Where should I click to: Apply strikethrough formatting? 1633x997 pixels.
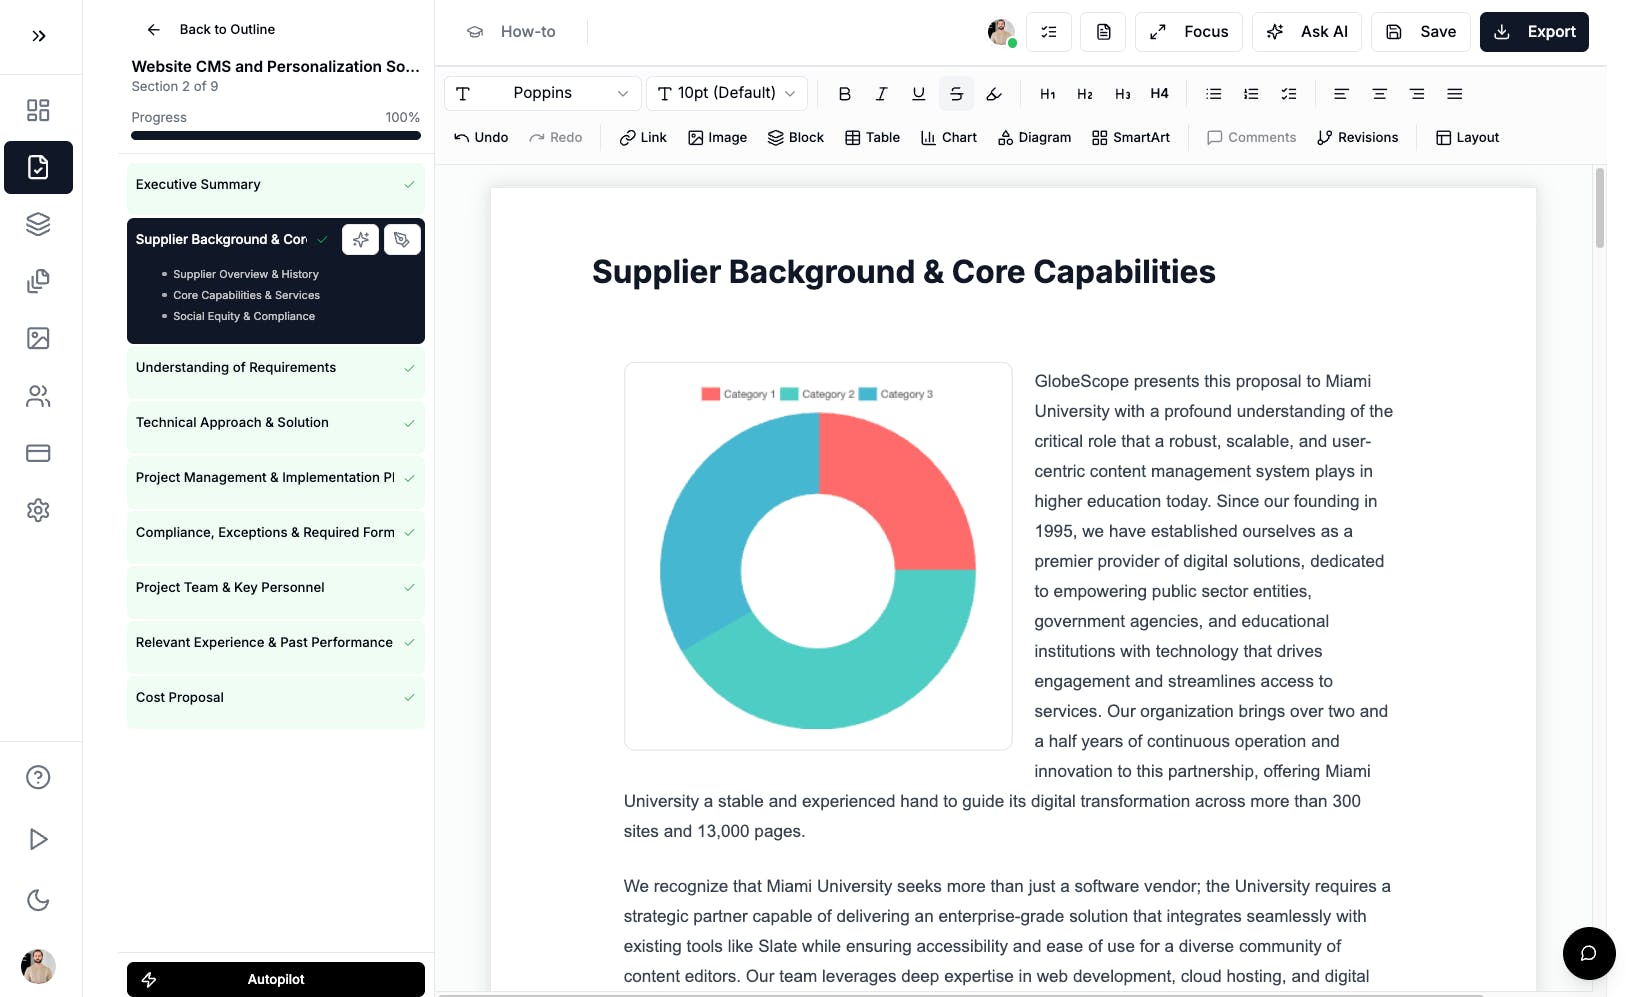(956, 94)
